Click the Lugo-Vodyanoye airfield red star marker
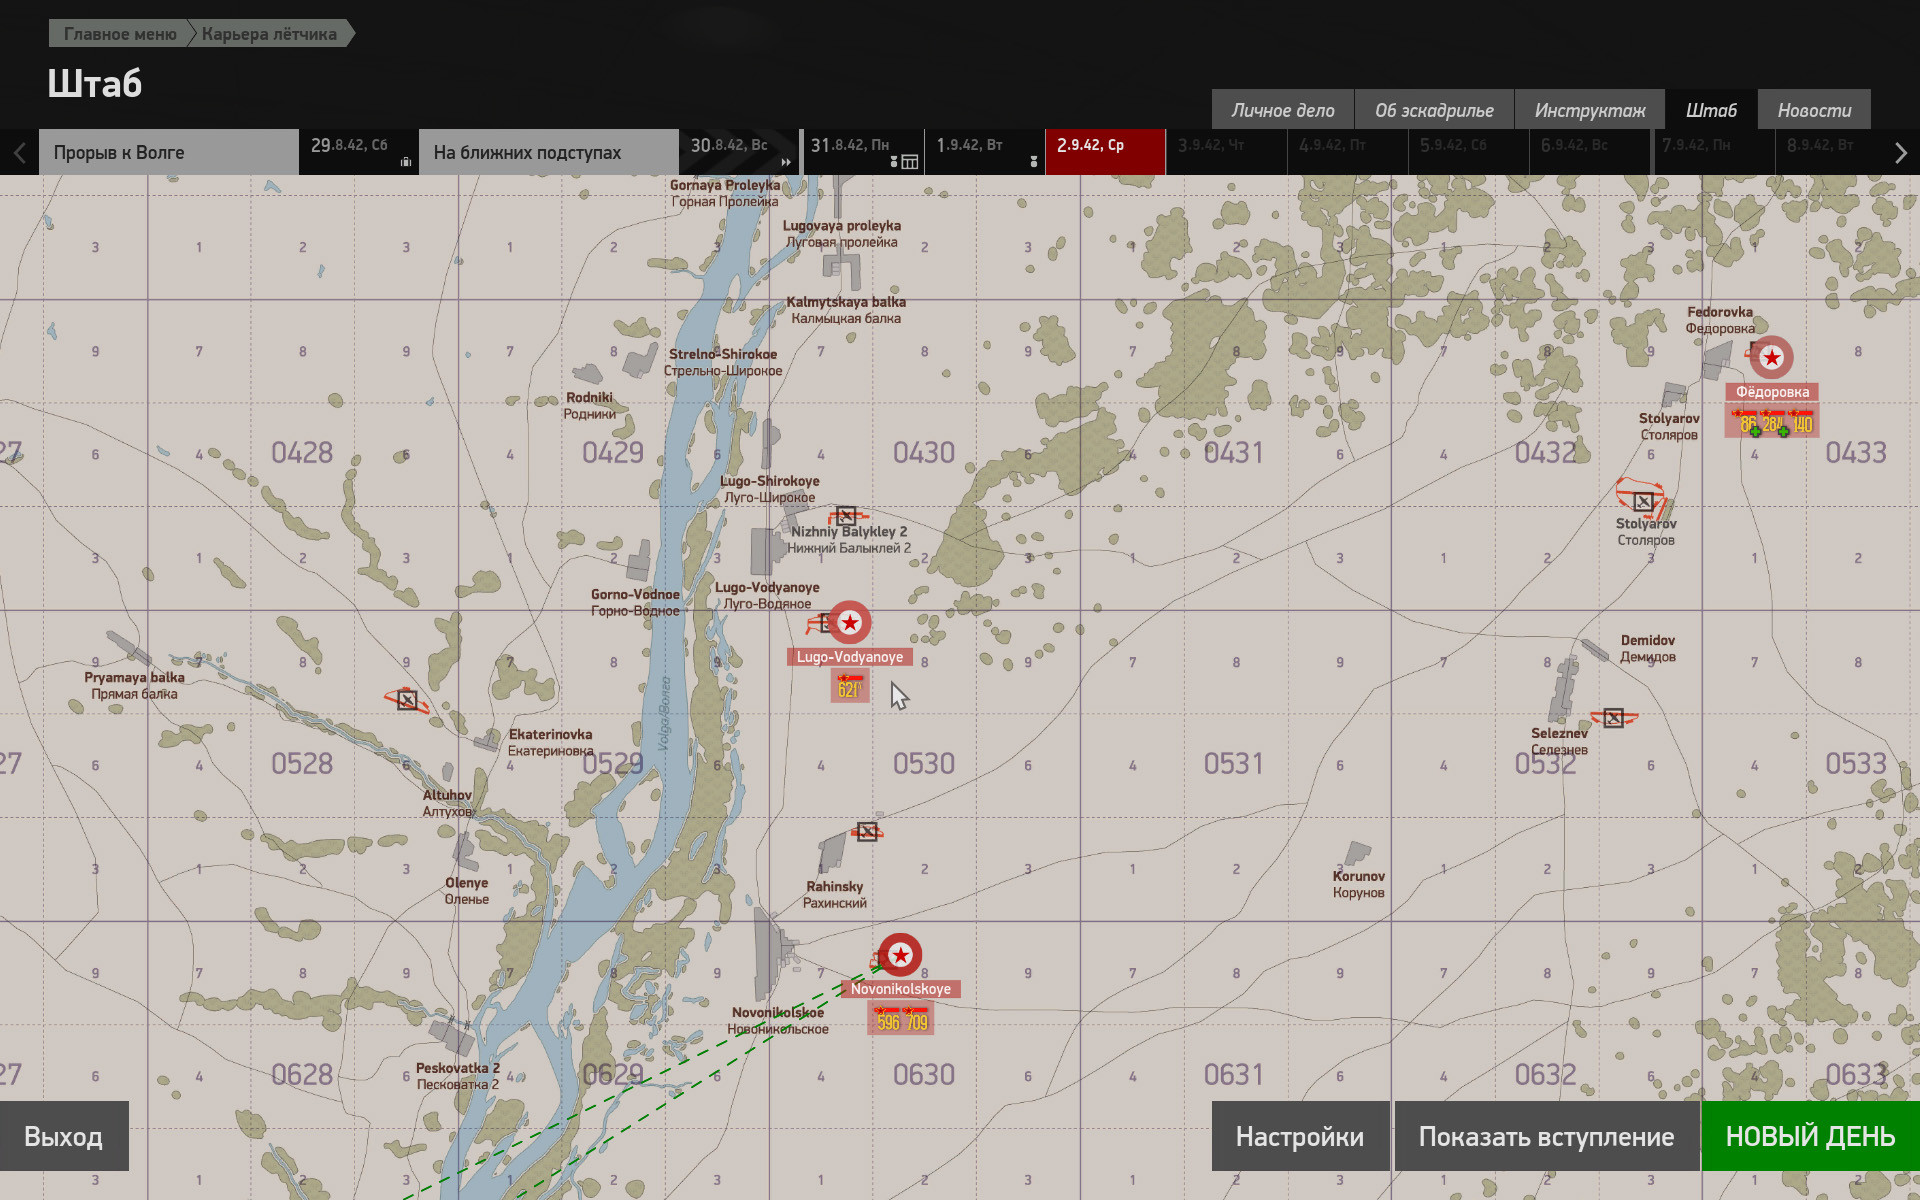Viewport: 1920px width, 1200px height. point(850,623)
